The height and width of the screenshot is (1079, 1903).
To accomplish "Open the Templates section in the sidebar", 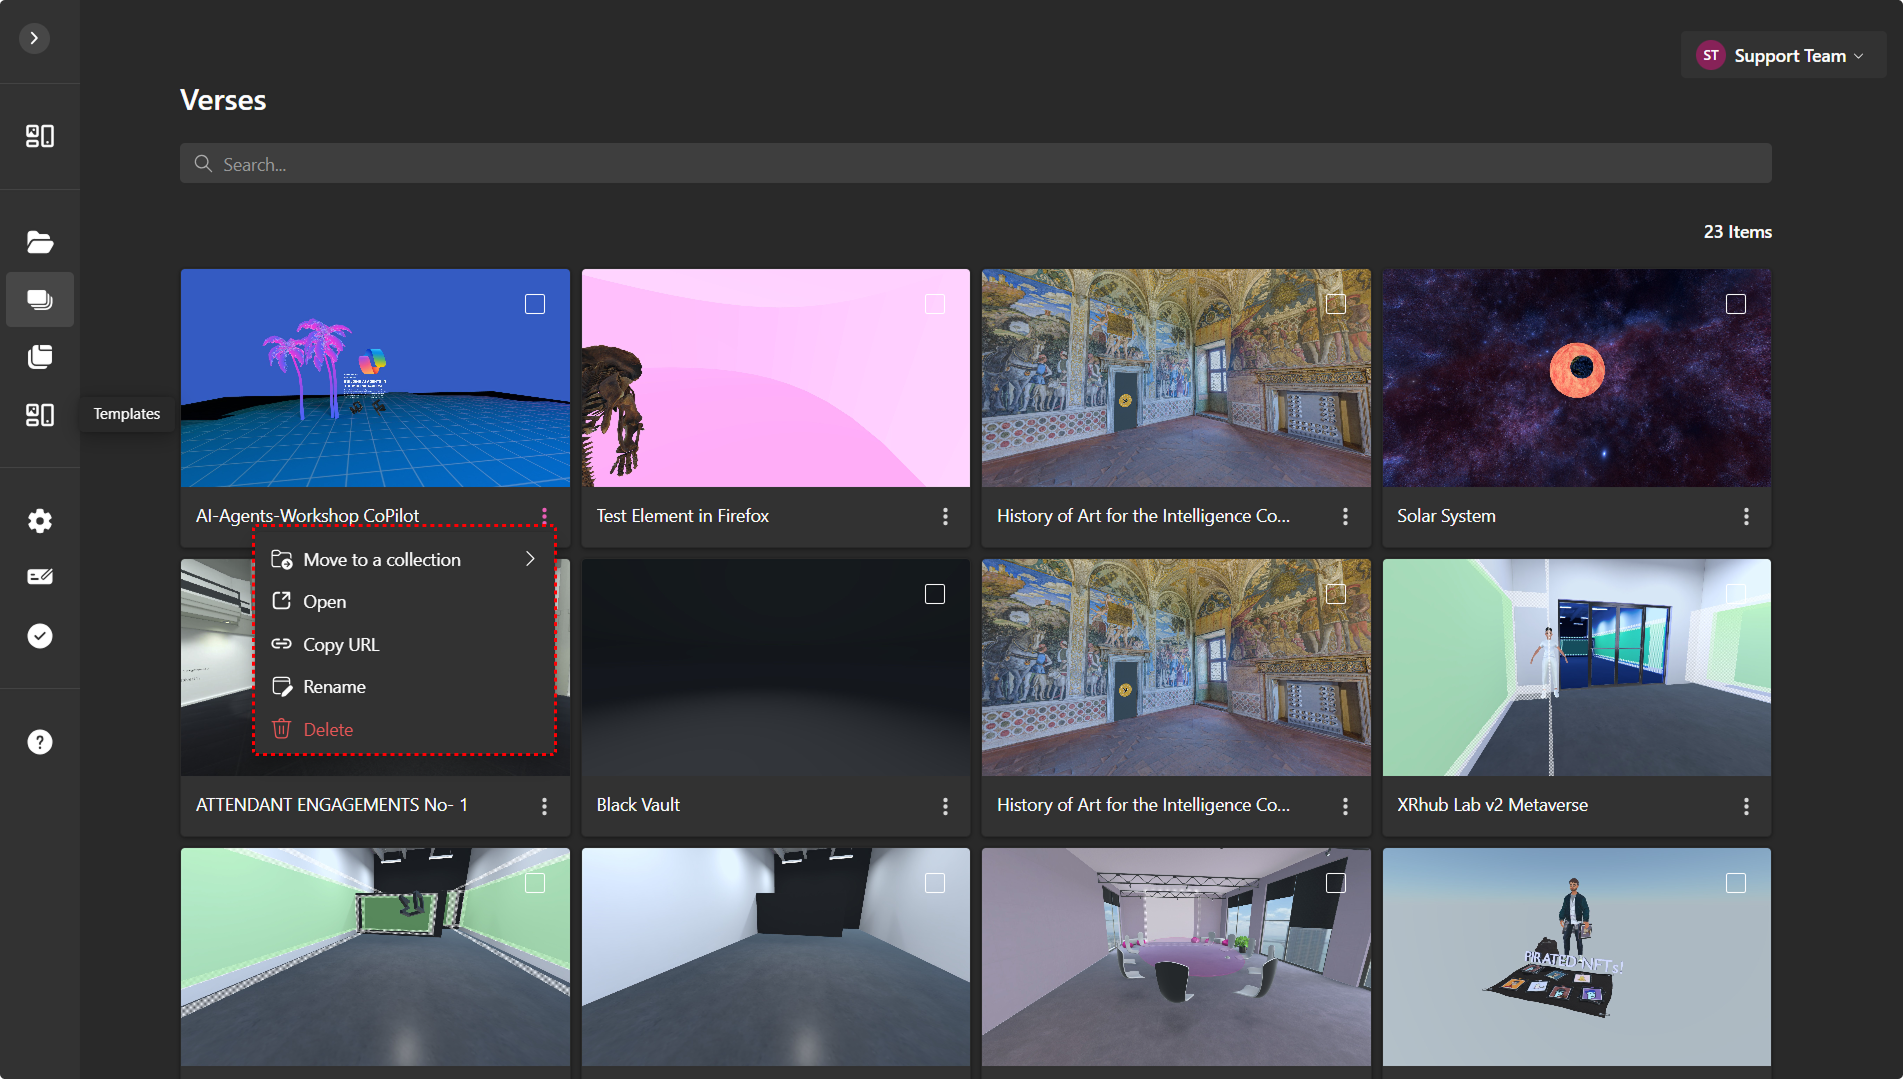I will pyautogui.click(x=40, y=414).
